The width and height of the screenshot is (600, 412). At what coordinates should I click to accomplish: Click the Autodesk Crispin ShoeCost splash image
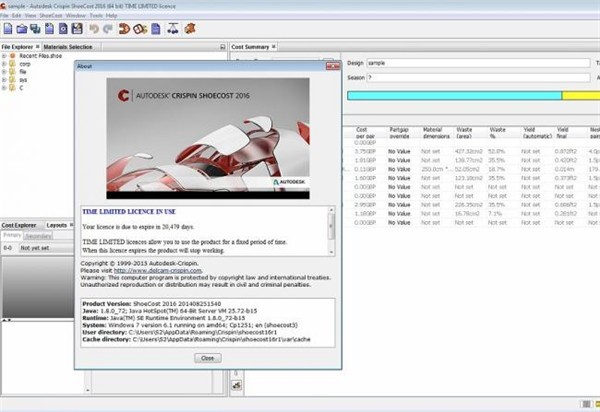tap(208, 138)
